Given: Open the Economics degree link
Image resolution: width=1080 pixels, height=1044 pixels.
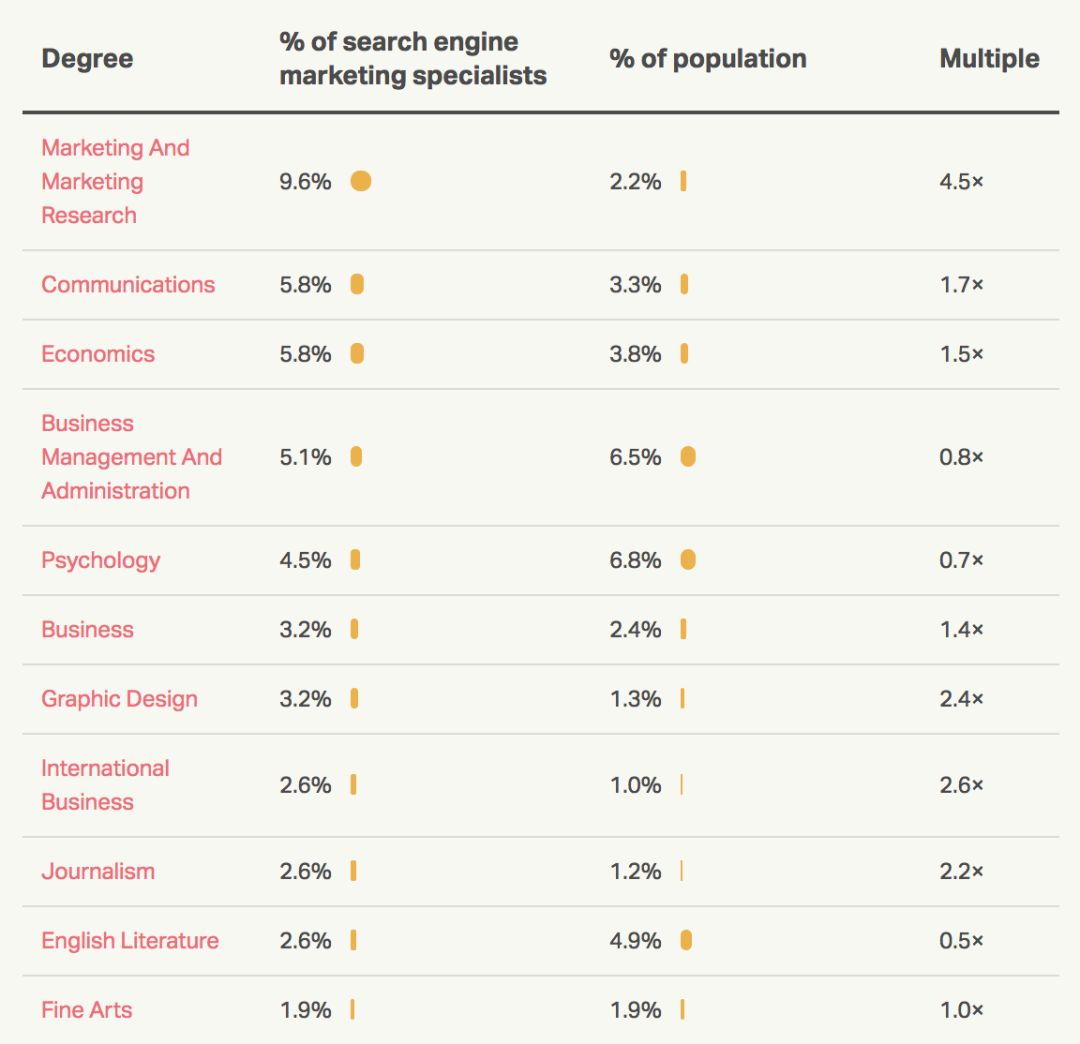Looking at the screenshot, I should 98,354.
